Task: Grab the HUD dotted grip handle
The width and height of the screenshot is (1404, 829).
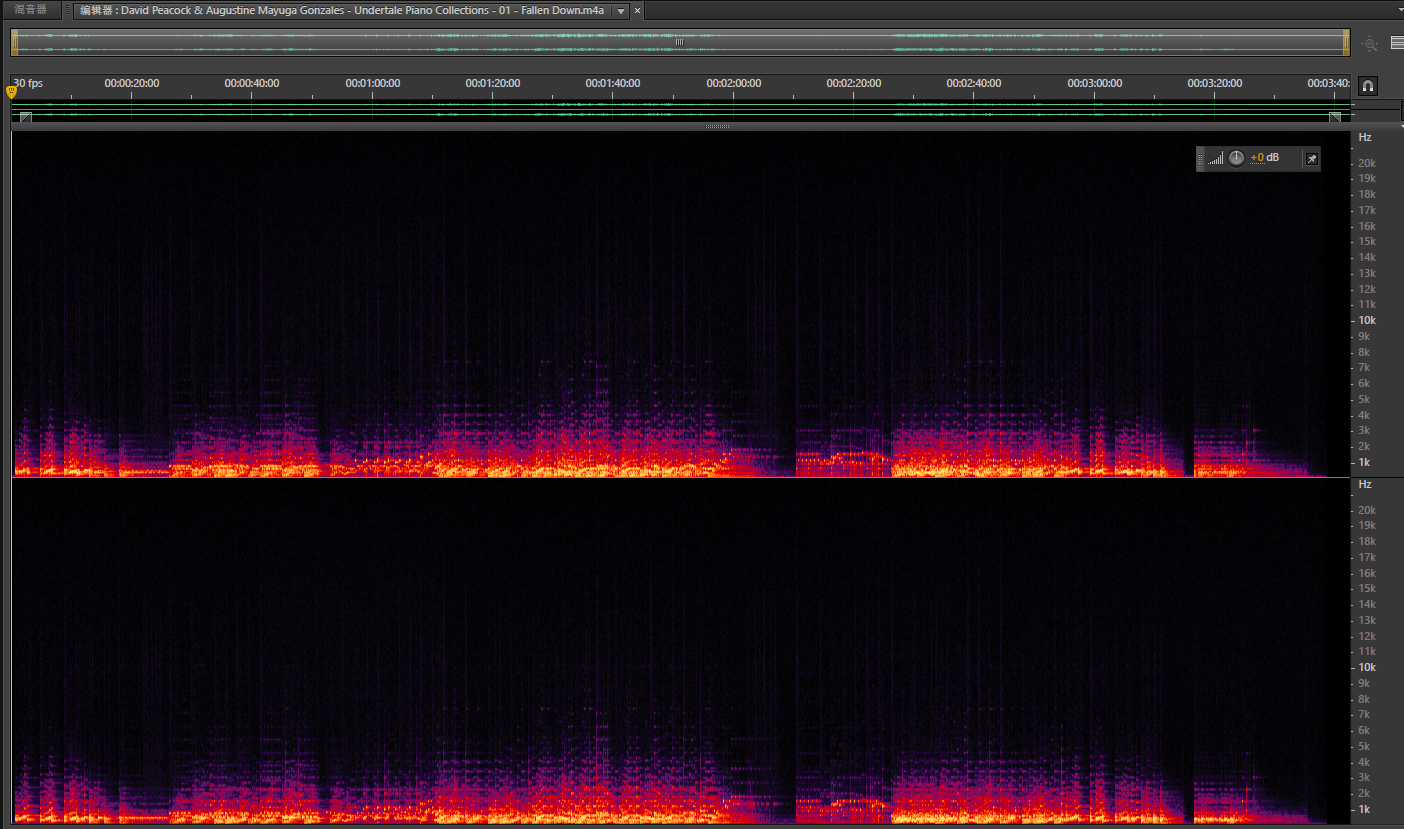Action: tap(1201, 159)
